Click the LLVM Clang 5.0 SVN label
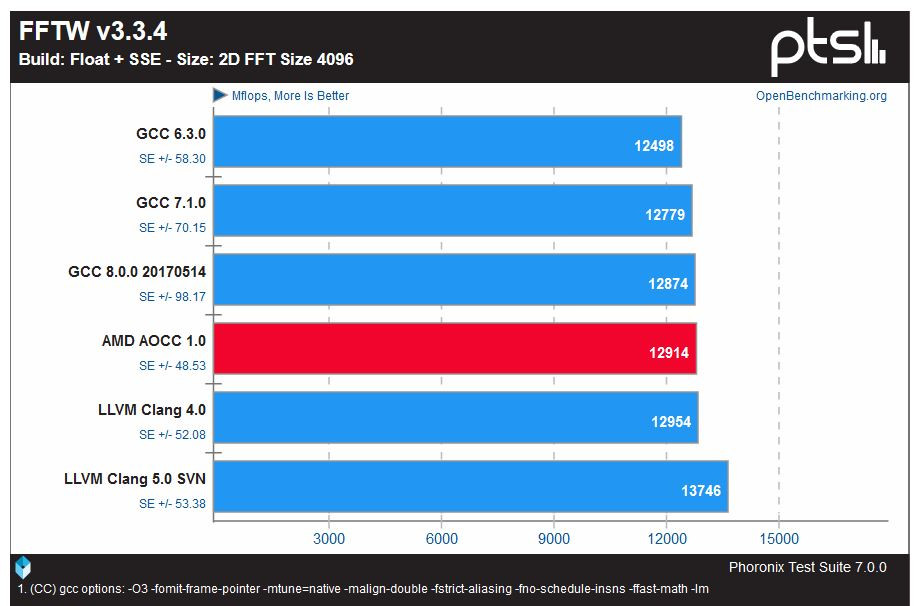This screenshot has height=606, width=919. pos(135,479)
